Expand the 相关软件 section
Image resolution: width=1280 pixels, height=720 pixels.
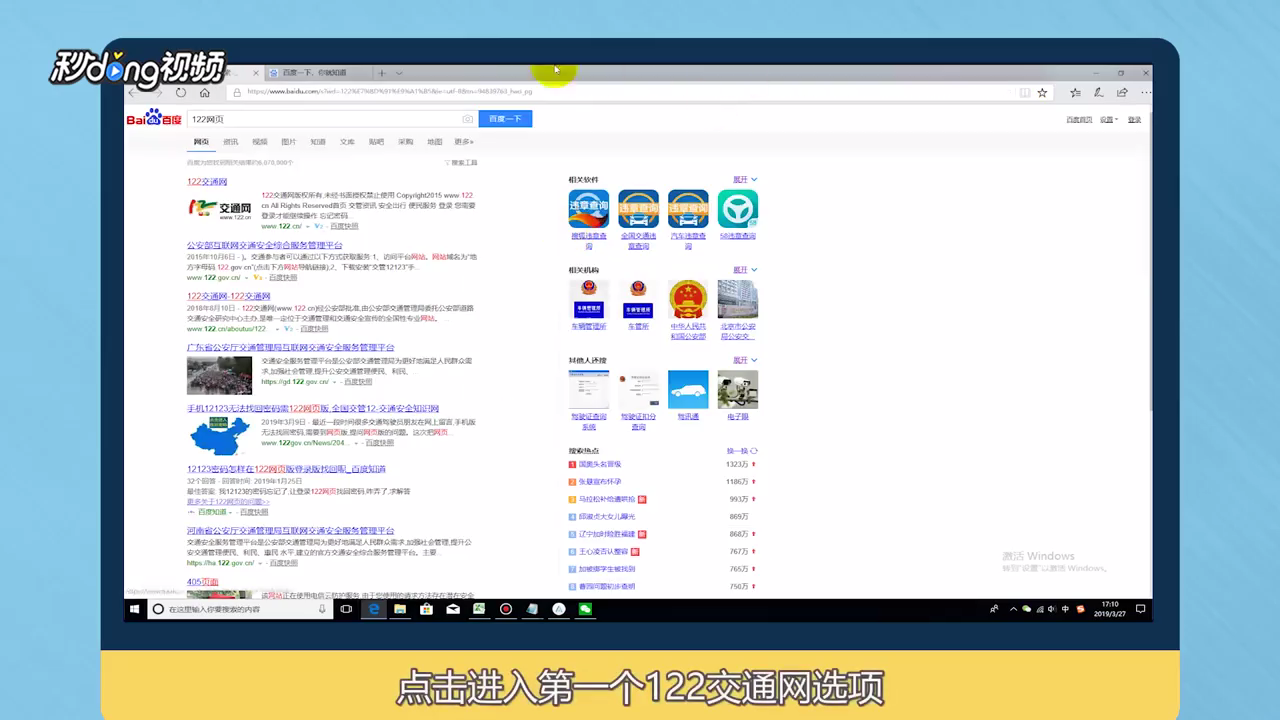[745, 180]
